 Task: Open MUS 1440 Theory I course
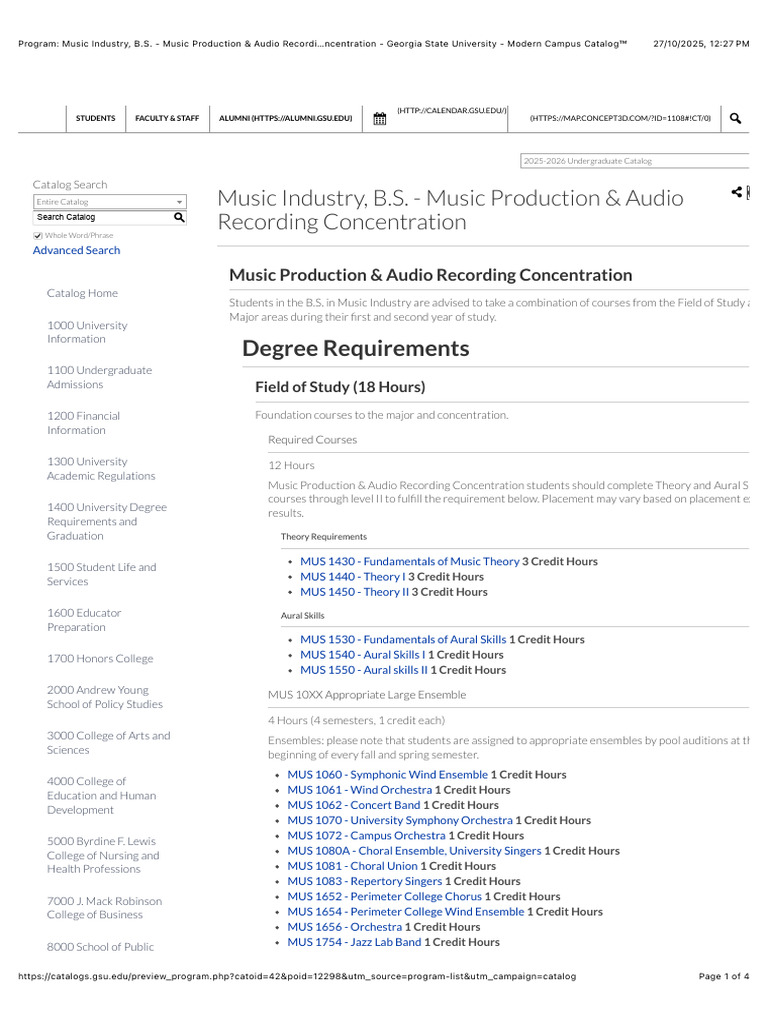coord(353,577)
